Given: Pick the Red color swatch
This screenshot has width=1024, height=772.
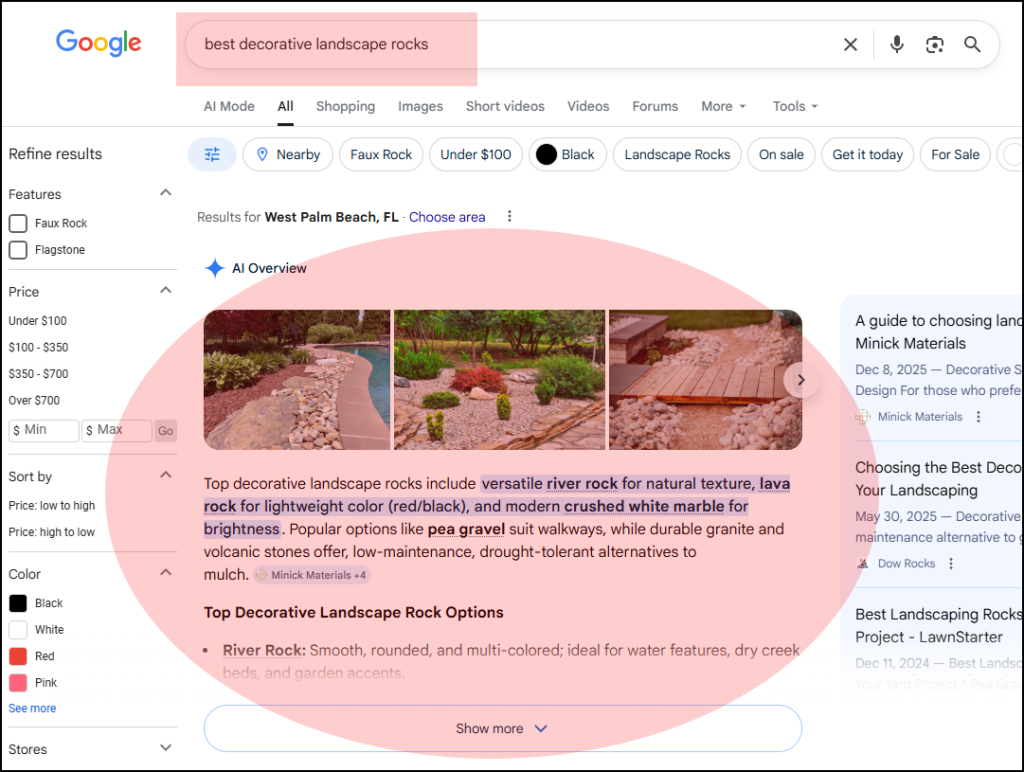Looking at the screenshot, I should (x=16, y=656).
